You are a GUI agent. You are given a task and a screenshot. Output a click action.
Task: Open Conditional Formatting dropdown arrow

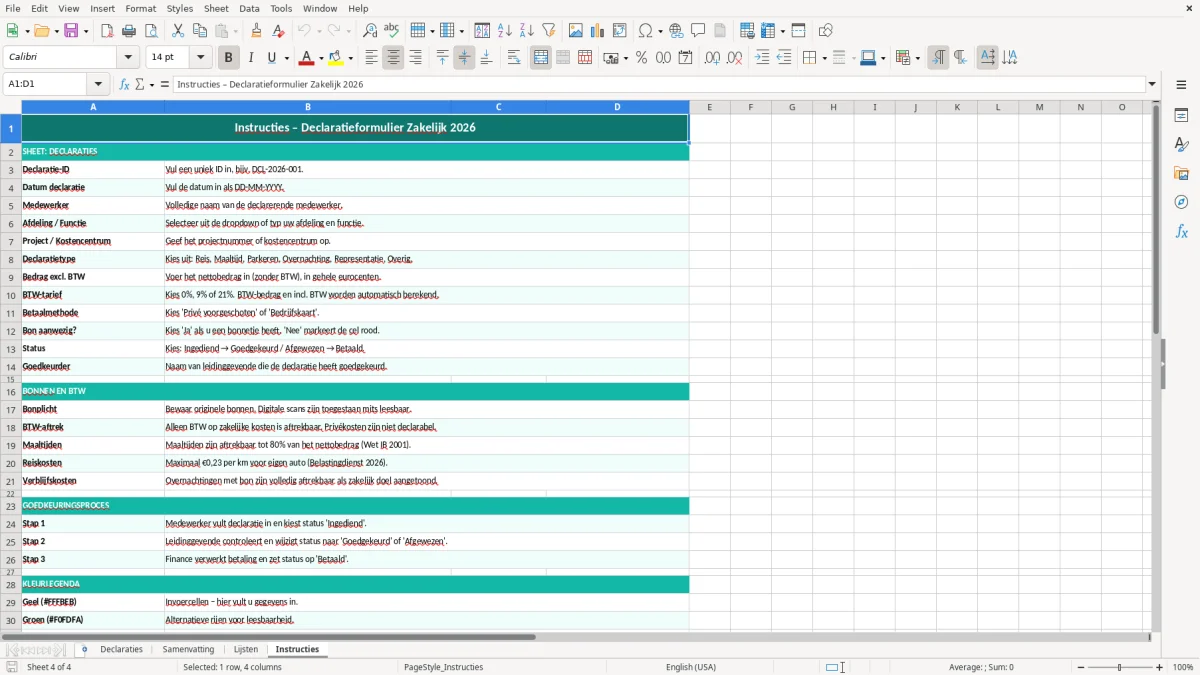tap(917, 58)
